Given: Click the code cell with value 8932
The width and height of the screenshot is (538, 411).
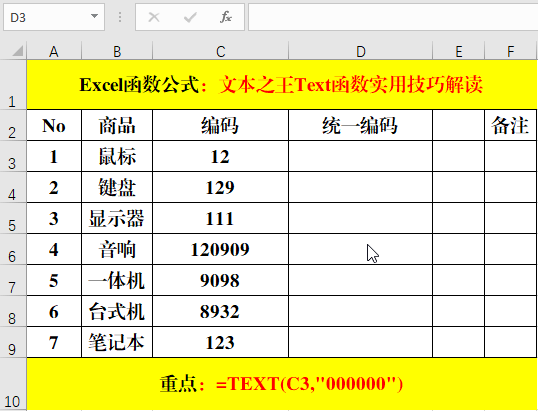Looking at the screenshot, I should 220,311.
